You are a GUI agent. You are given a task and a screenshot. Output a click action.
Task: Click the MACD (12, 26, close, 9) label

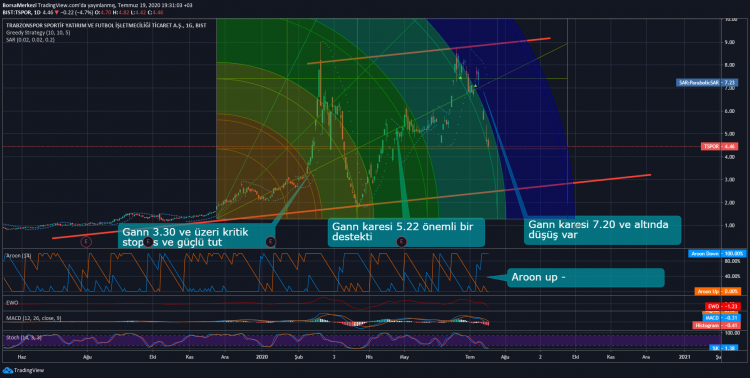click(x=33, y=318)
